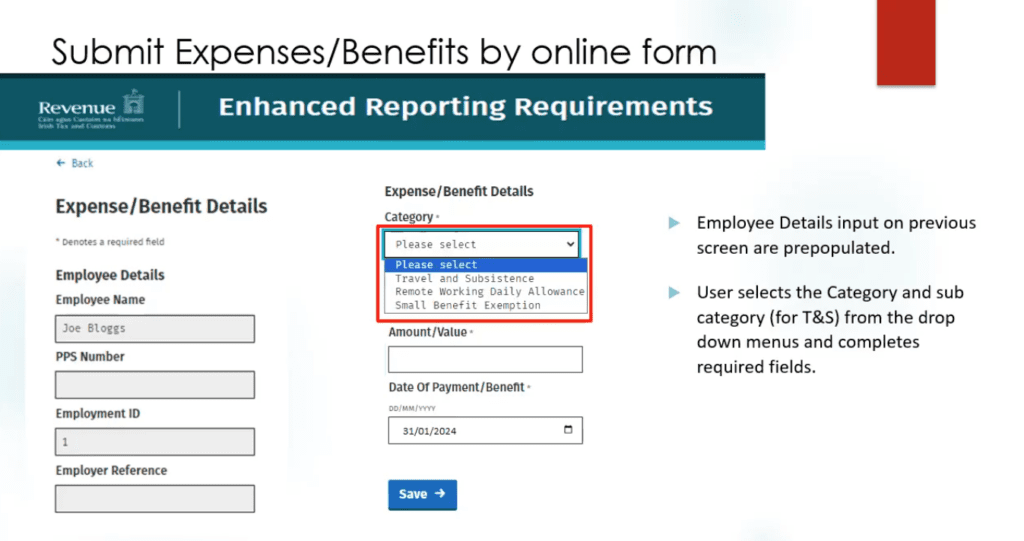Click the PPS Number field

coord(155,385)
